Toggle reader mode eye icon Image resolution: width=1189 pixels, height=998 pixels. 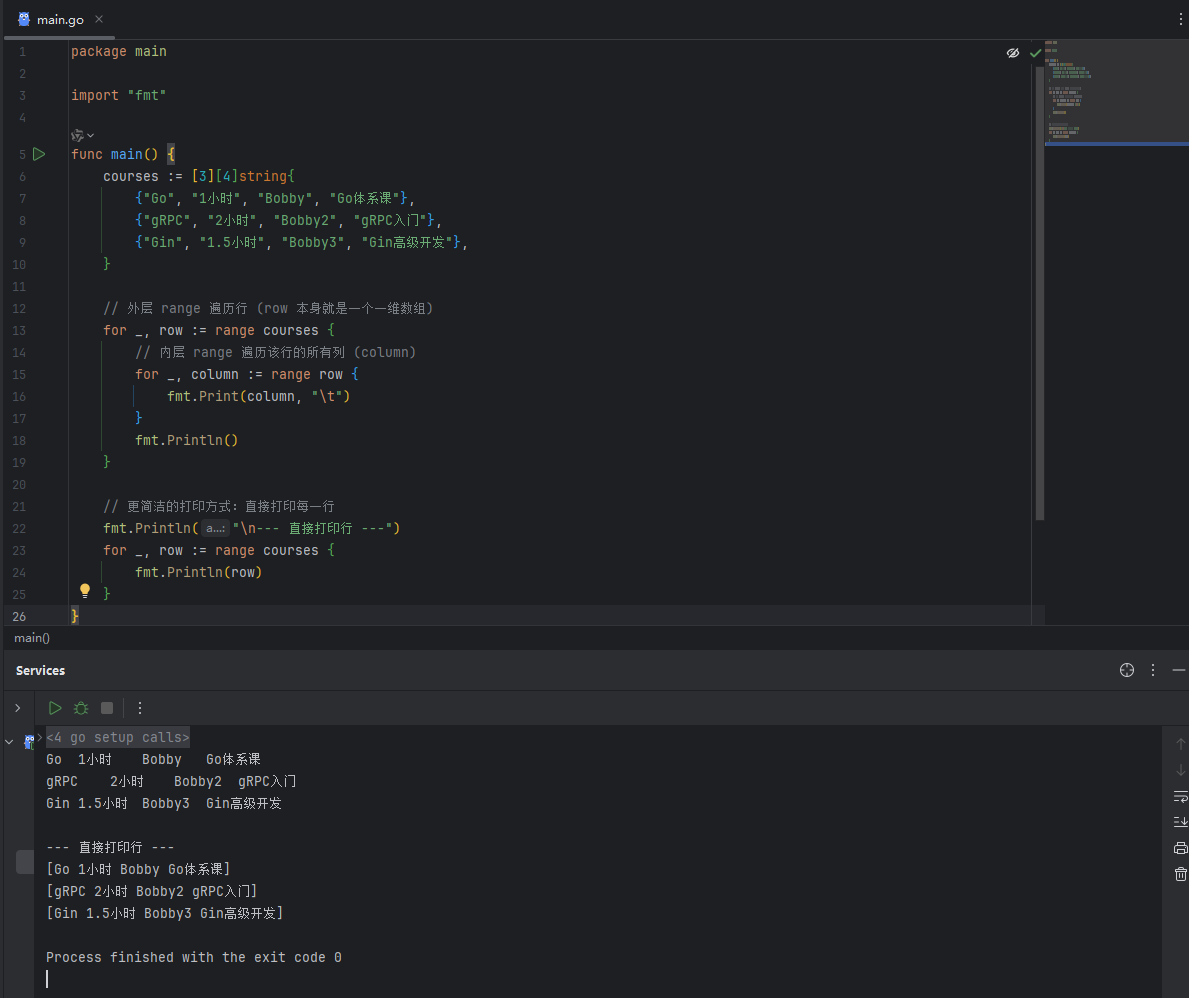coord(1012,52)
